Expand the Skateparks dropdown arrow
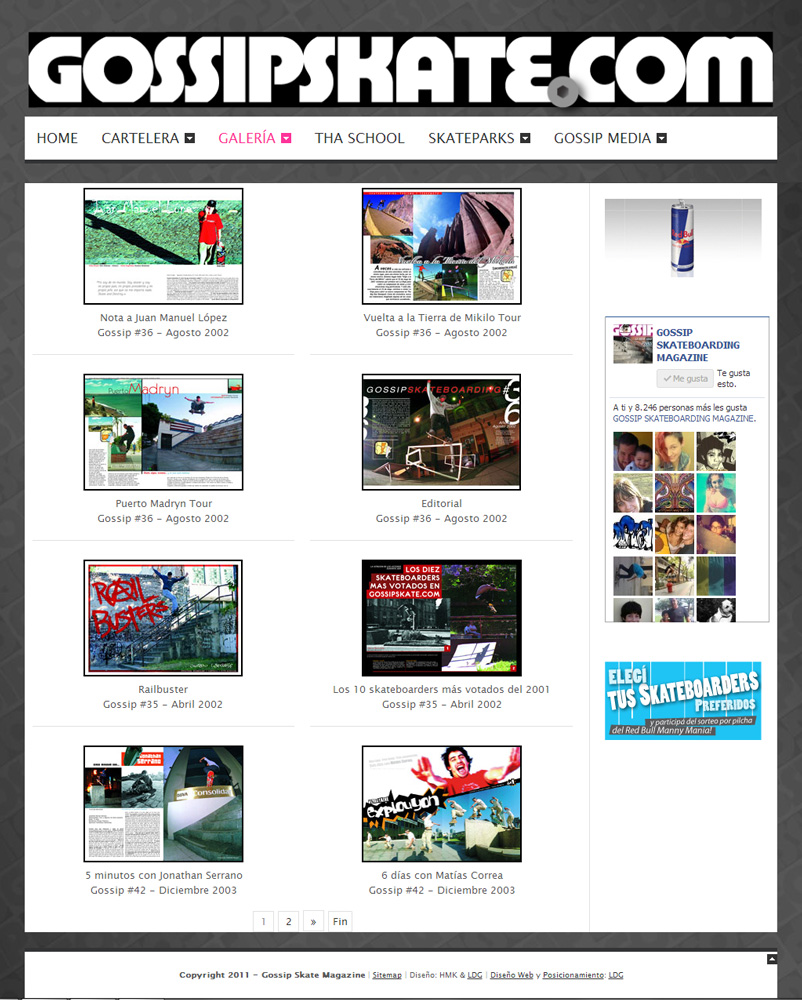The image size is (802, 1000). coord(525,139)
